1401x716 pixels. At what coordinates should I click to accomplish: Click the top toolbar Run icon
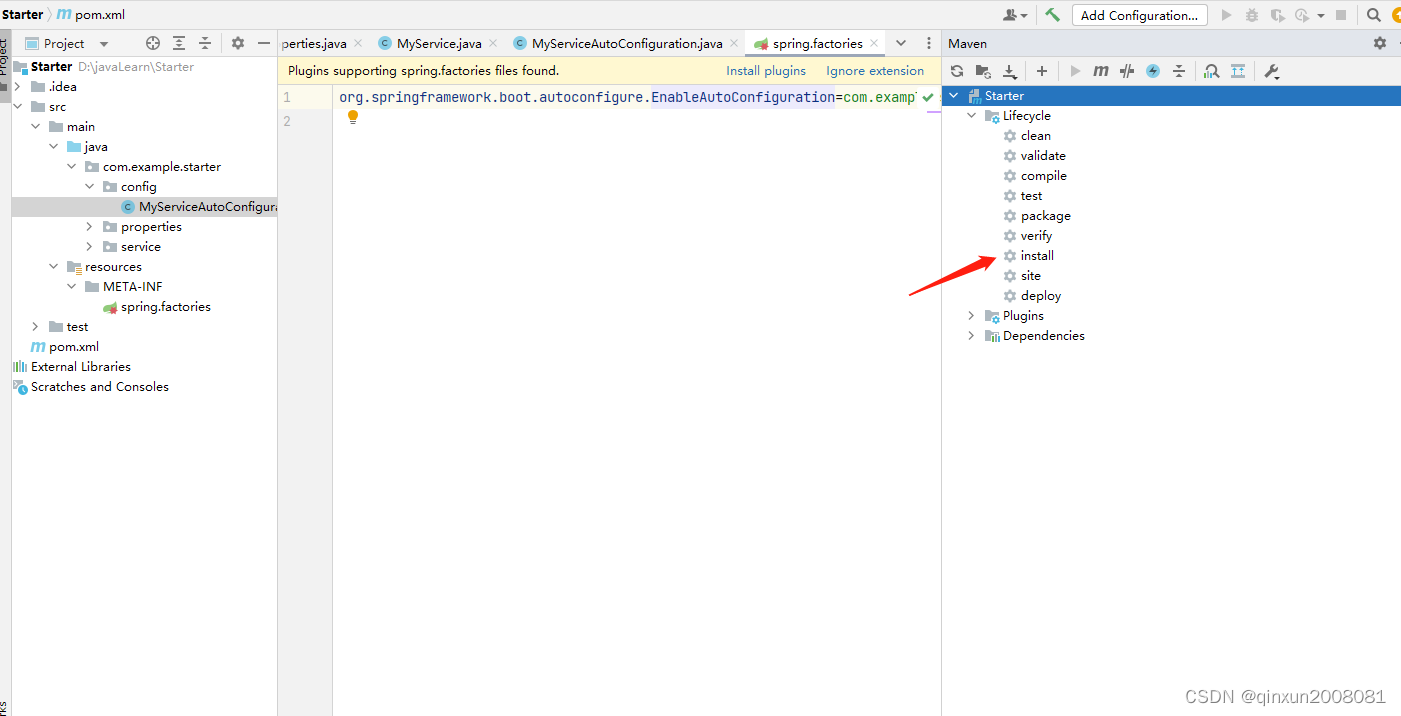pyautogui.click(x=1227, y=15)
